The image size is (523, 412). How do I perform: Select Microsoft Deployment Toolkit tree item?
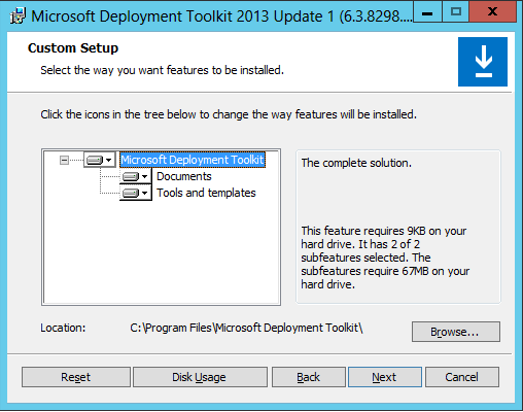click(192, 160)
